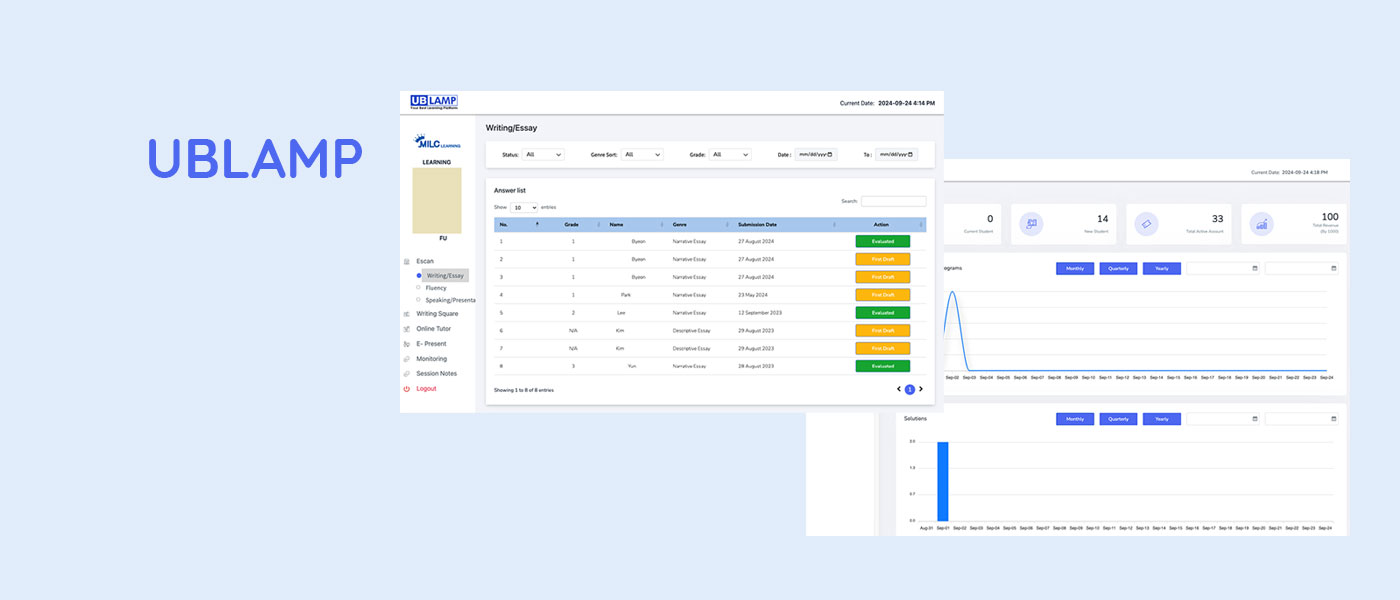Open calendar in first Programs date field
This screenshot has width=1400, height=600.
coord(1255,268)
